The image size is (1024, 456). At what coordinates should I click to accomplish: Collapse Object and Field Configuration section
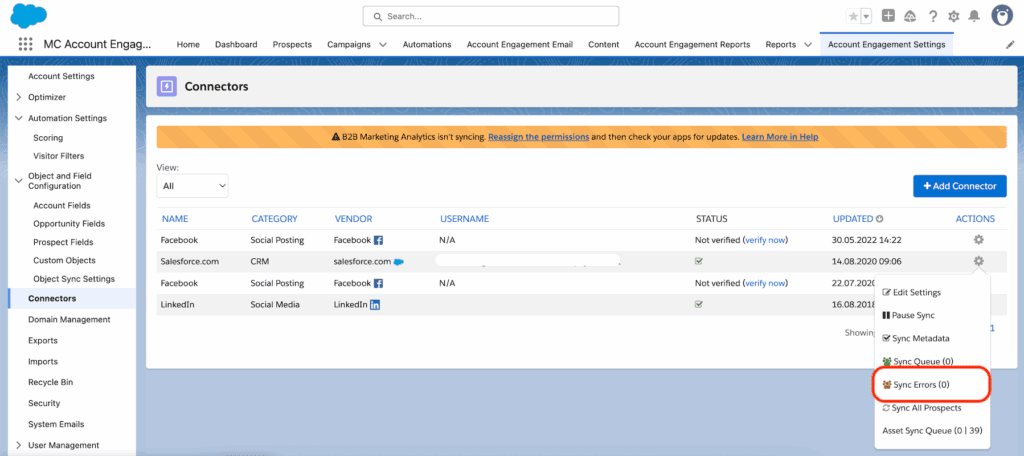[x=19, y=181]
